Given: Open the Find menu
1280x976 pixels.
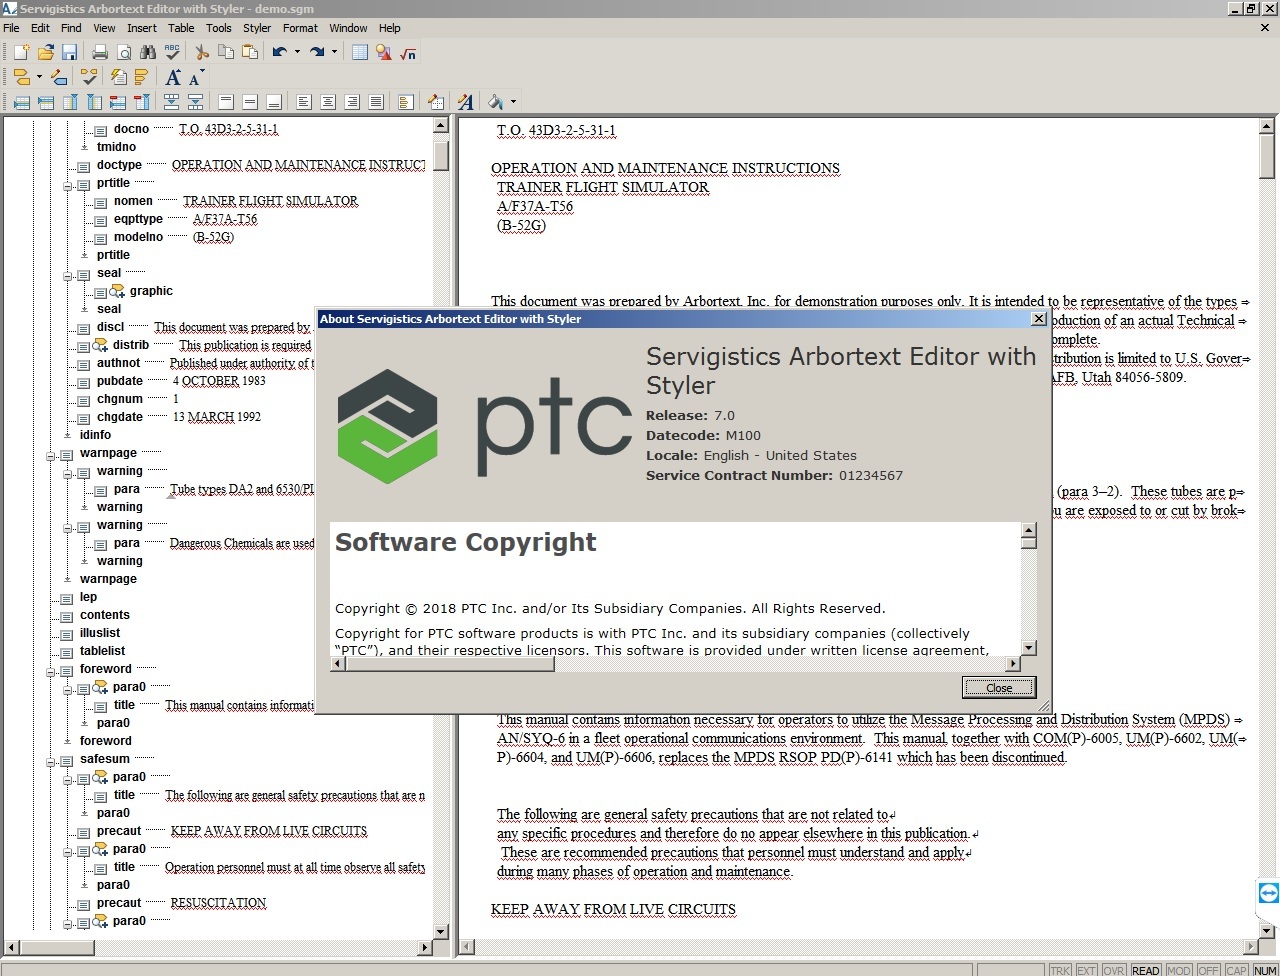Looking at the screenshot, I should point(71,28).
